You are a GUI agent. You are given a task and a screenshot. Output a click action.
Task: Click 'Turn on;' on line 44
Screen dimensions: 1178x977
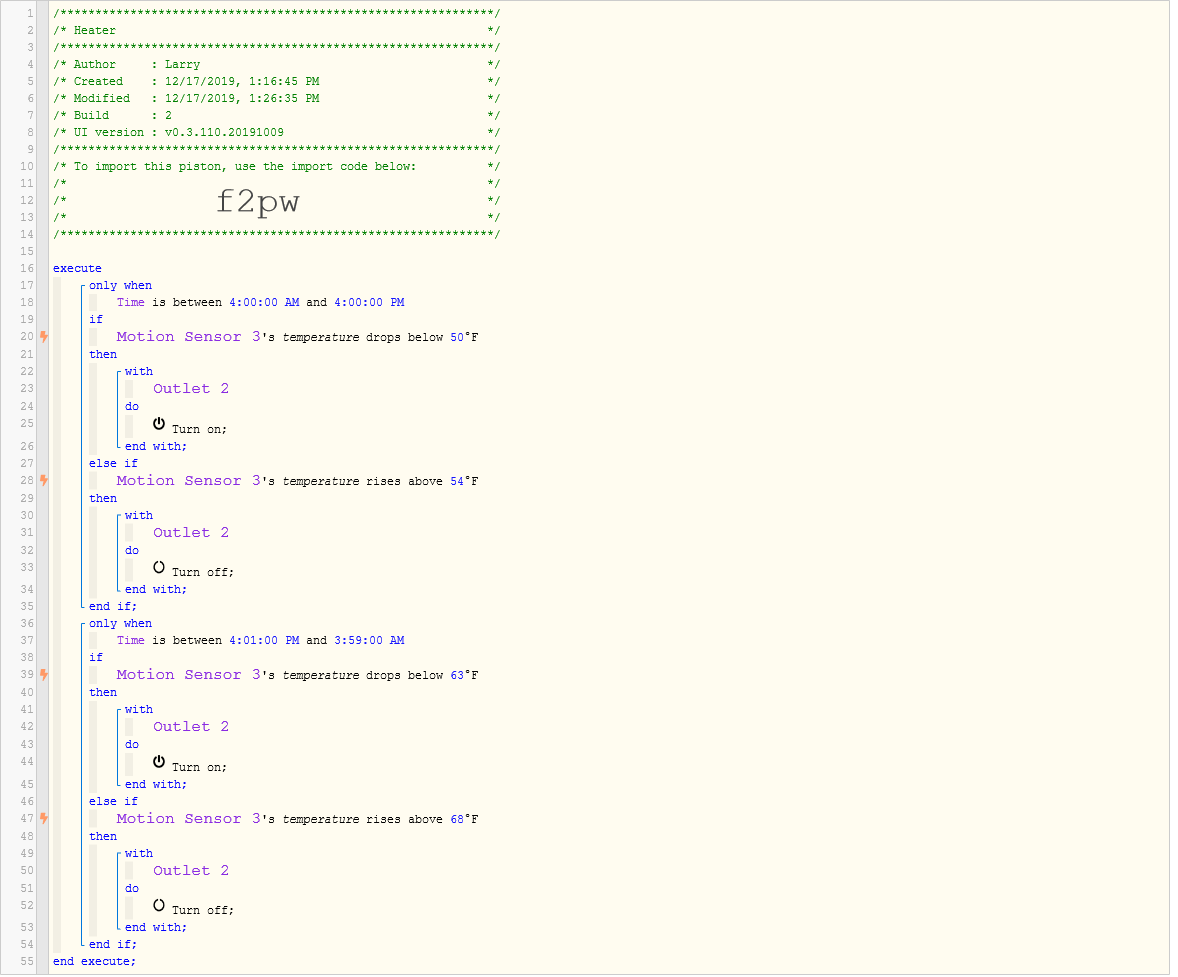[199, 767]
